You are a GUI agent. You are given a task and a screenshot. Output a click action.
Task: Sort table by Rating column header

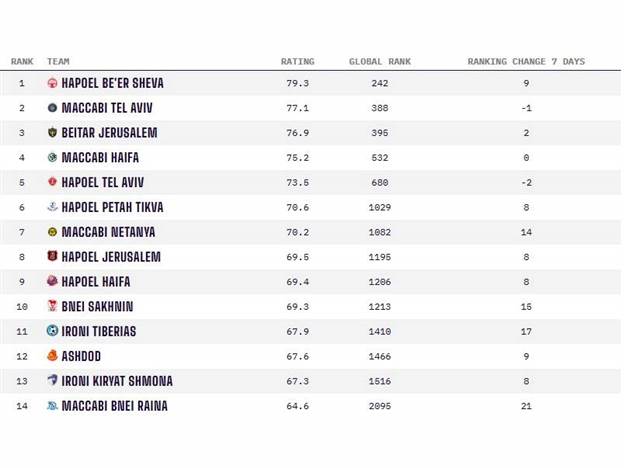pyautogui.click(x=298, y=62)
